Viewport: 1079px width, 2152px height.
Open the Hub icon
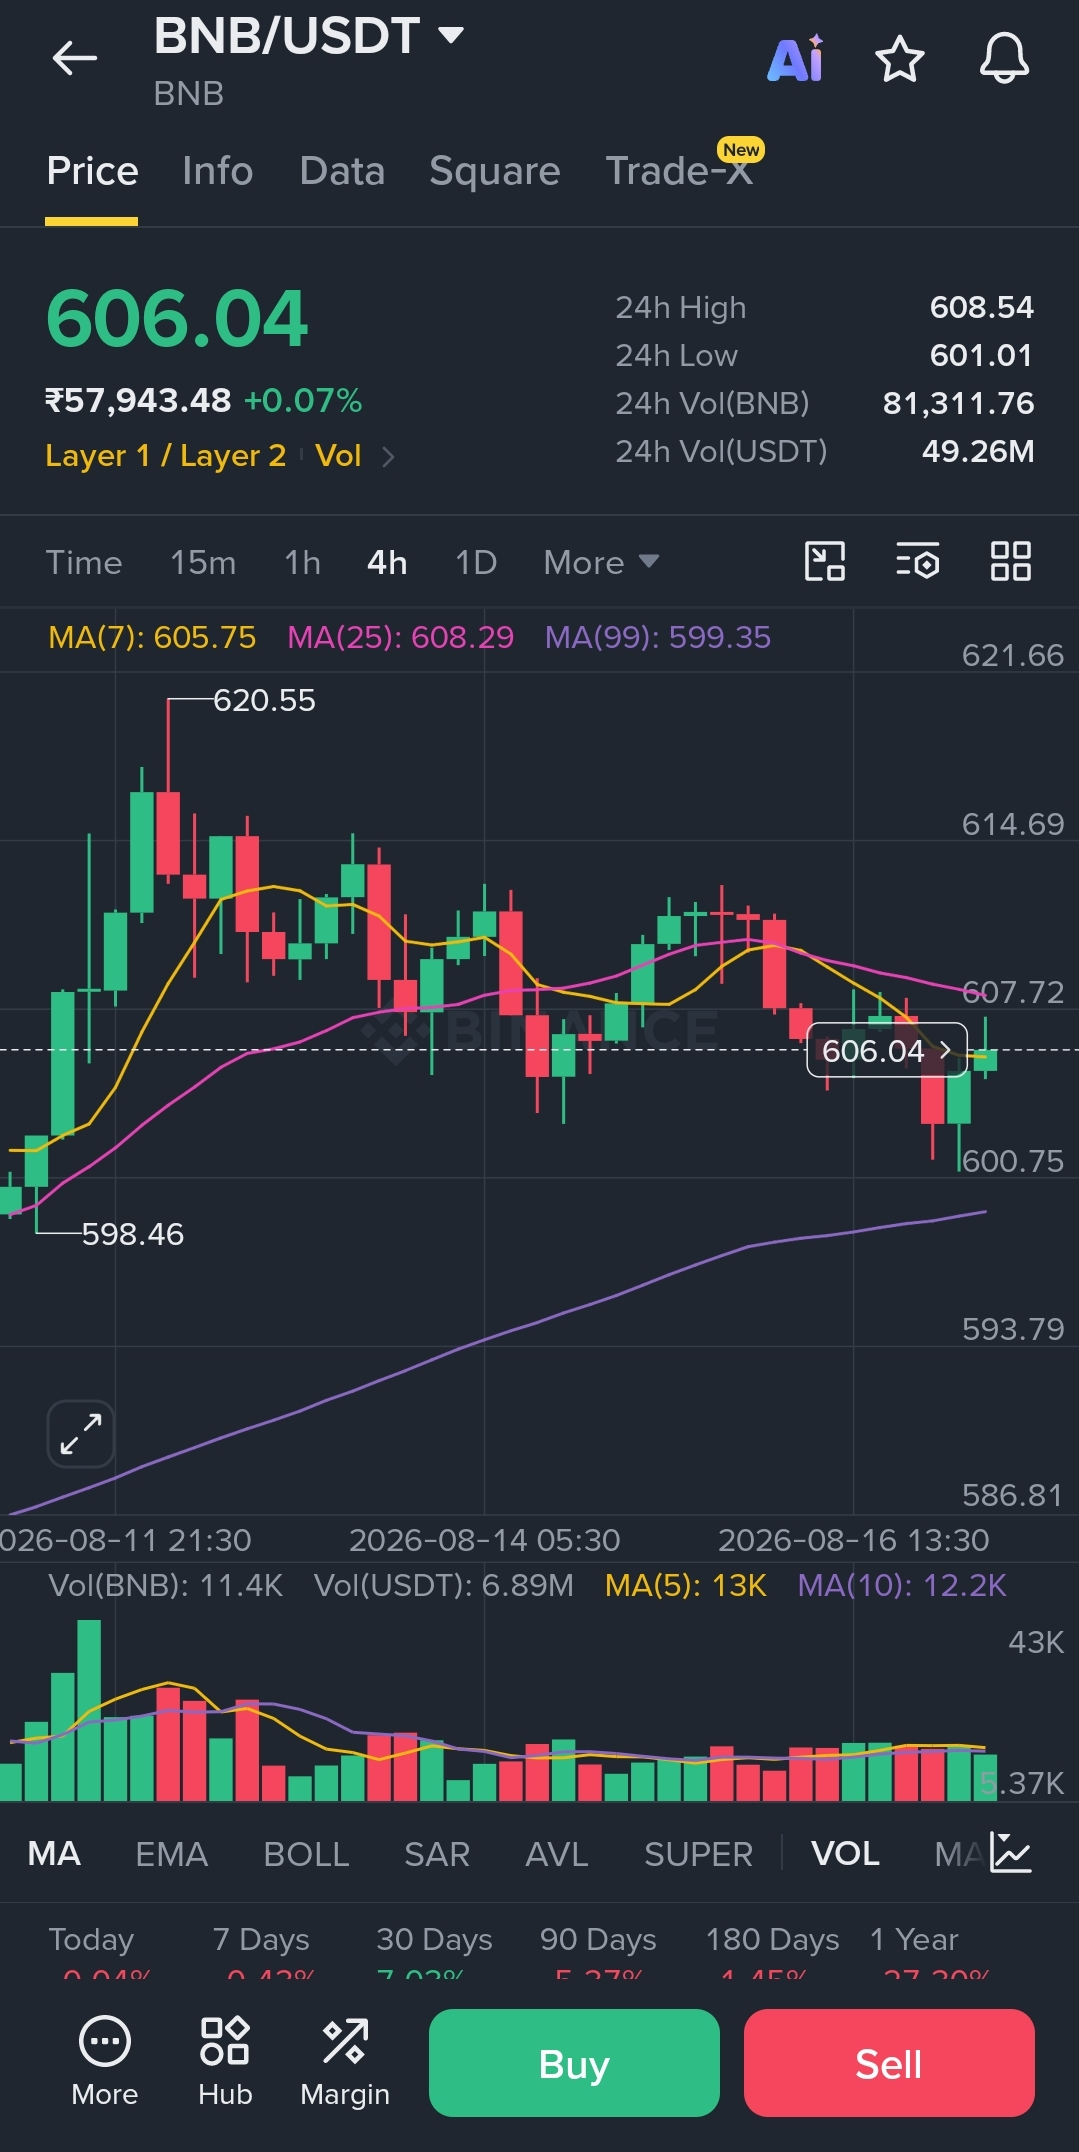(x=225, y=2062)
